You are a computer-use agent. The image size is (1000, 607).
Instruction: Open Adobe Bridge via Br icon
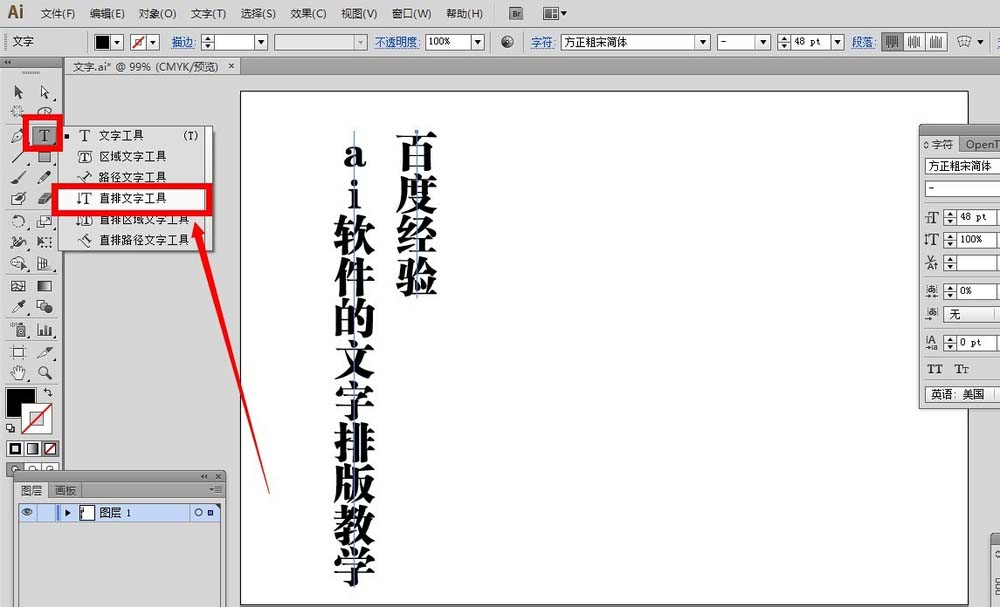tap(516, 13)
